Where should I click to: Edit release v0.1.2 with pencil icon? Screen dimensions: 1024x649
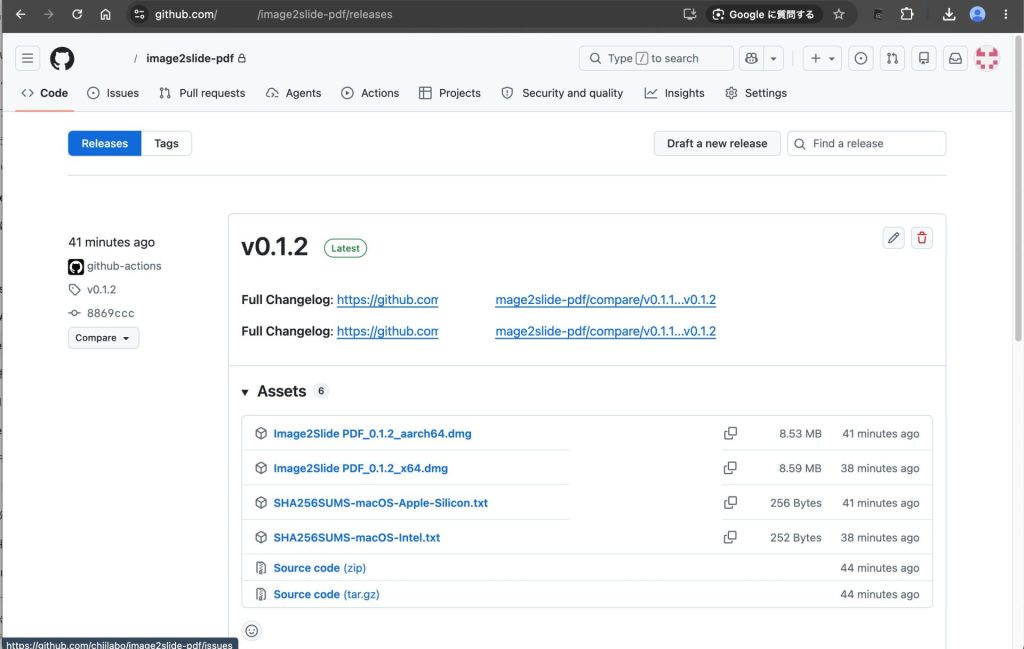893,238
